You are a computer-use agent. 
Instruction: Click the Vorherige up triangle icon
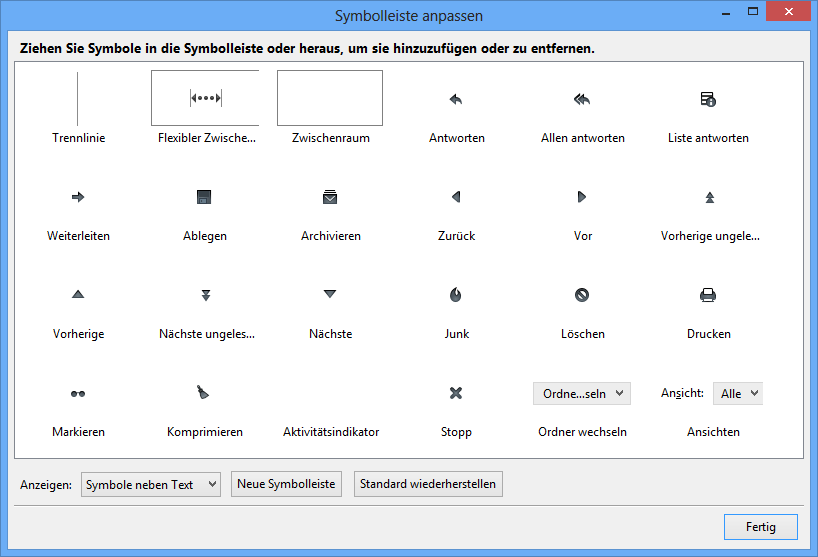(x=78, y=294)
